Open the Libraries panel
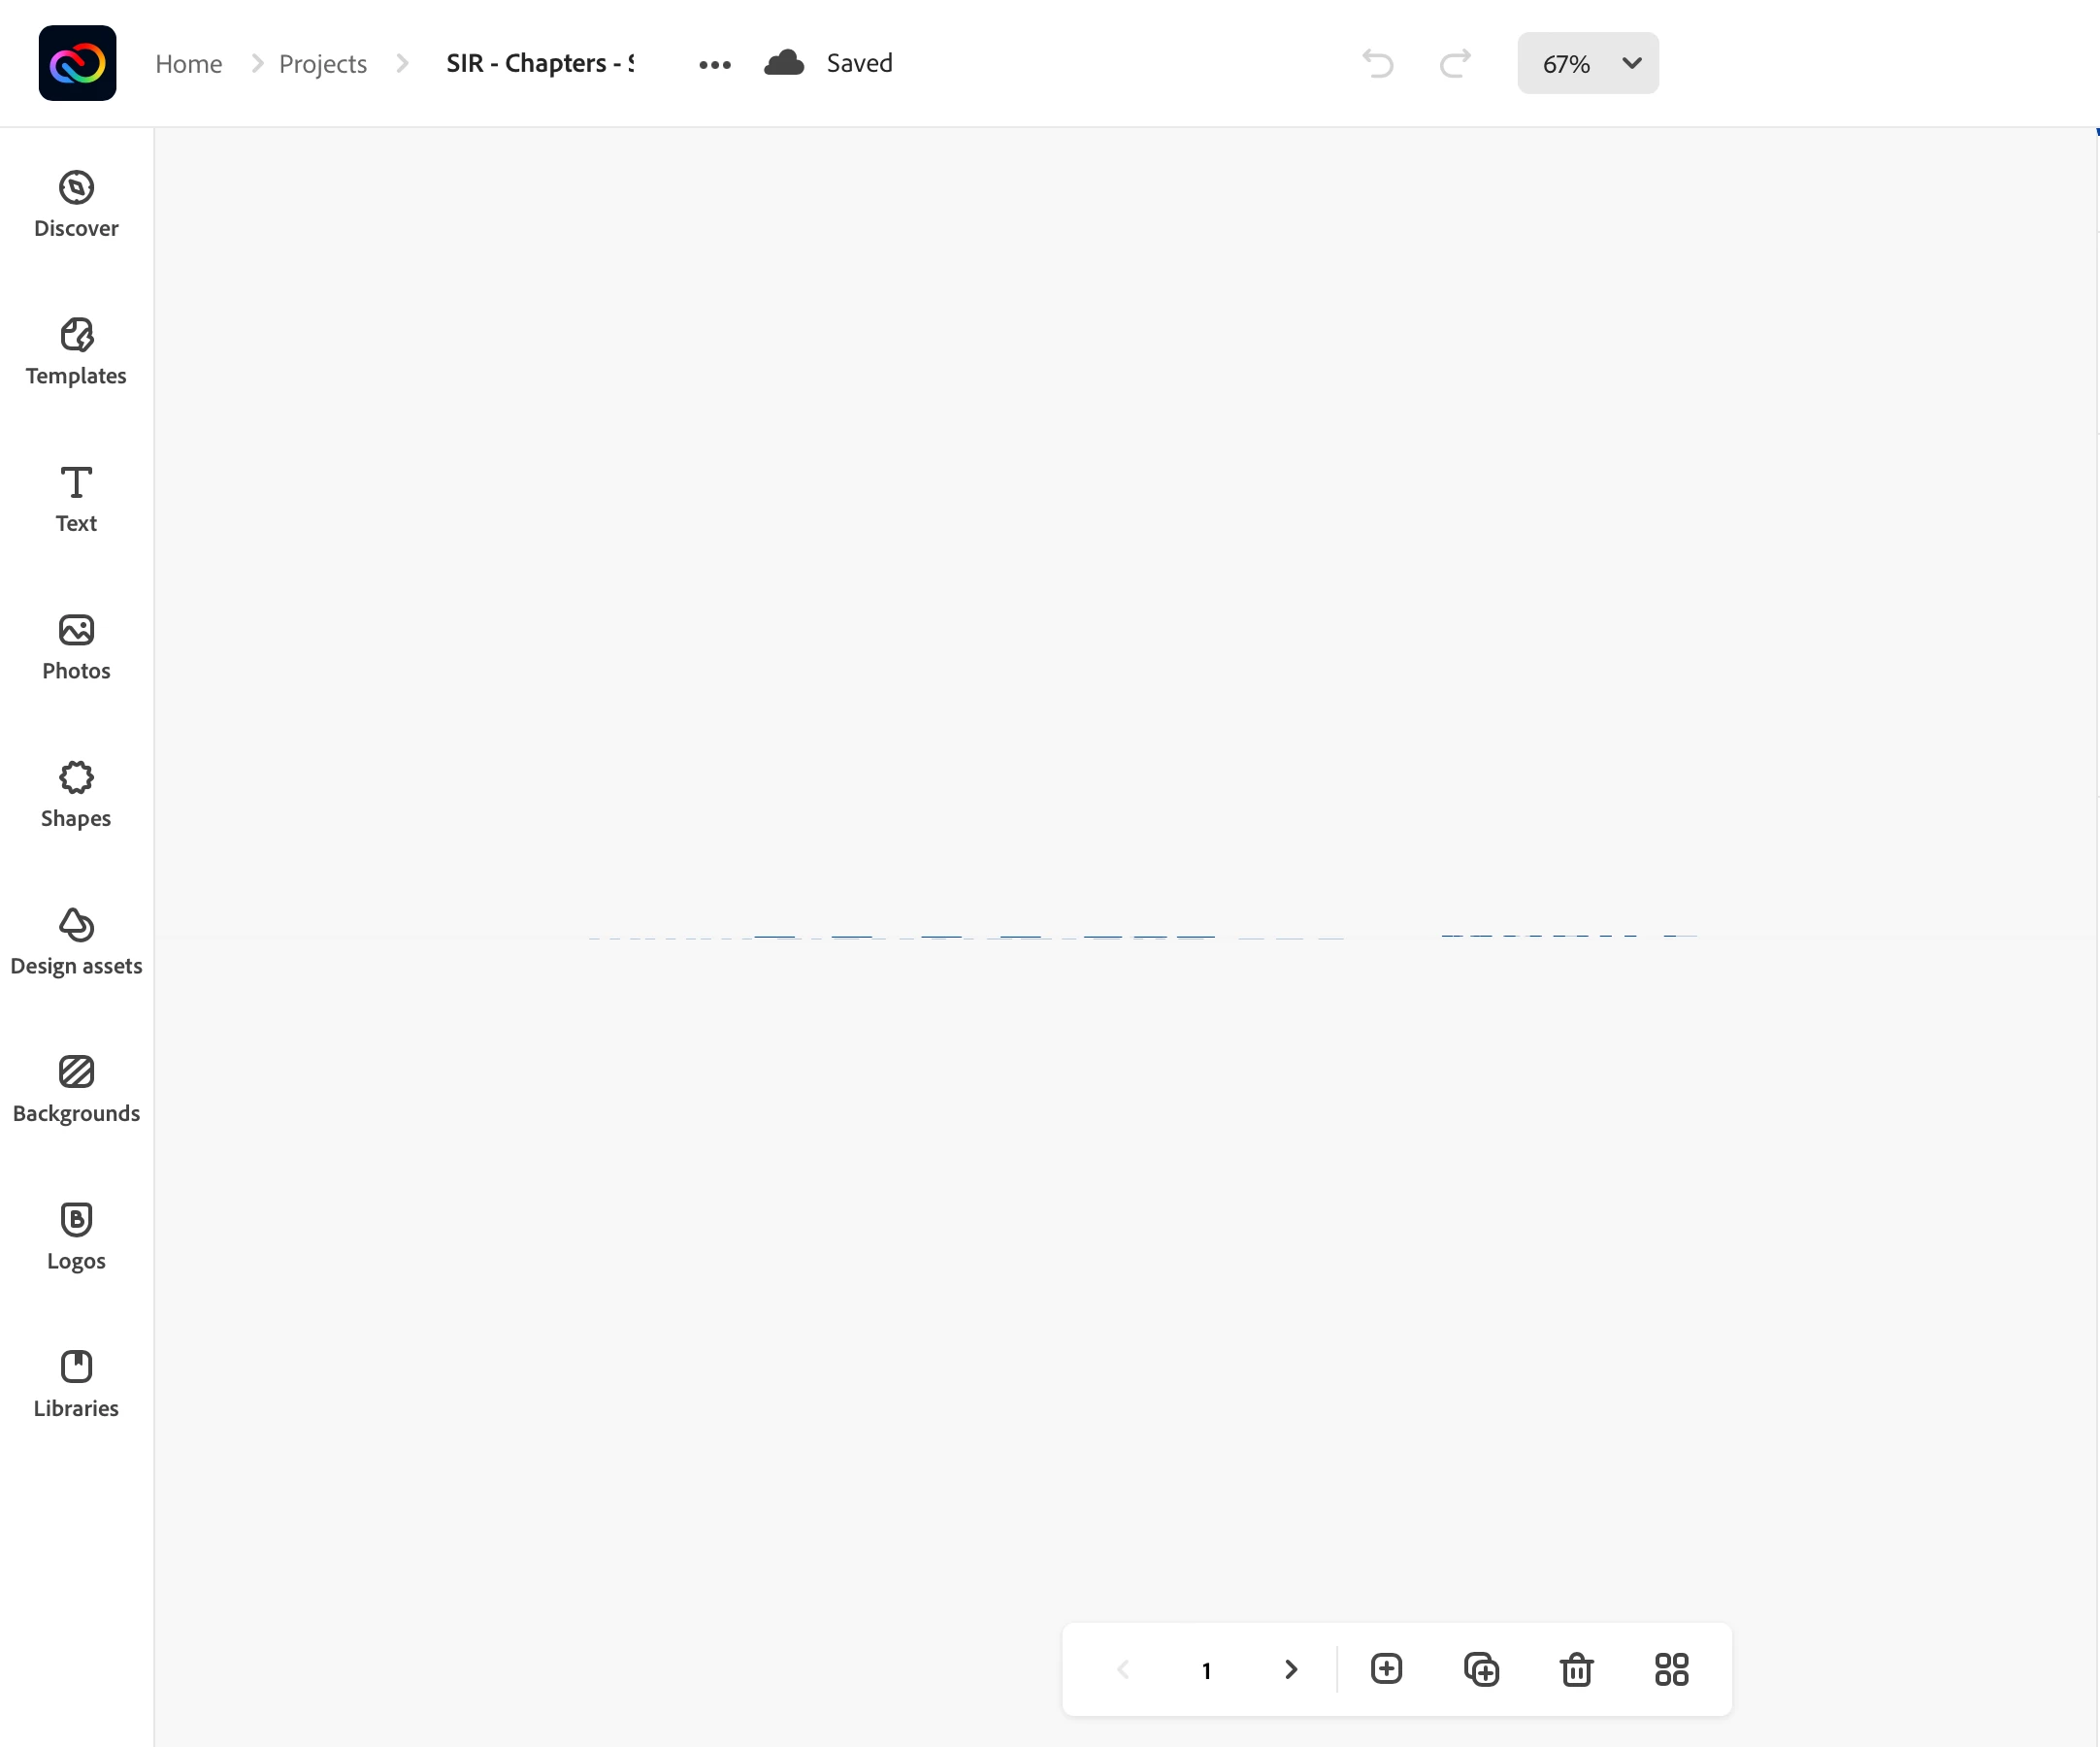Screen dimensions: 2100x1747 pos(76,1383)
